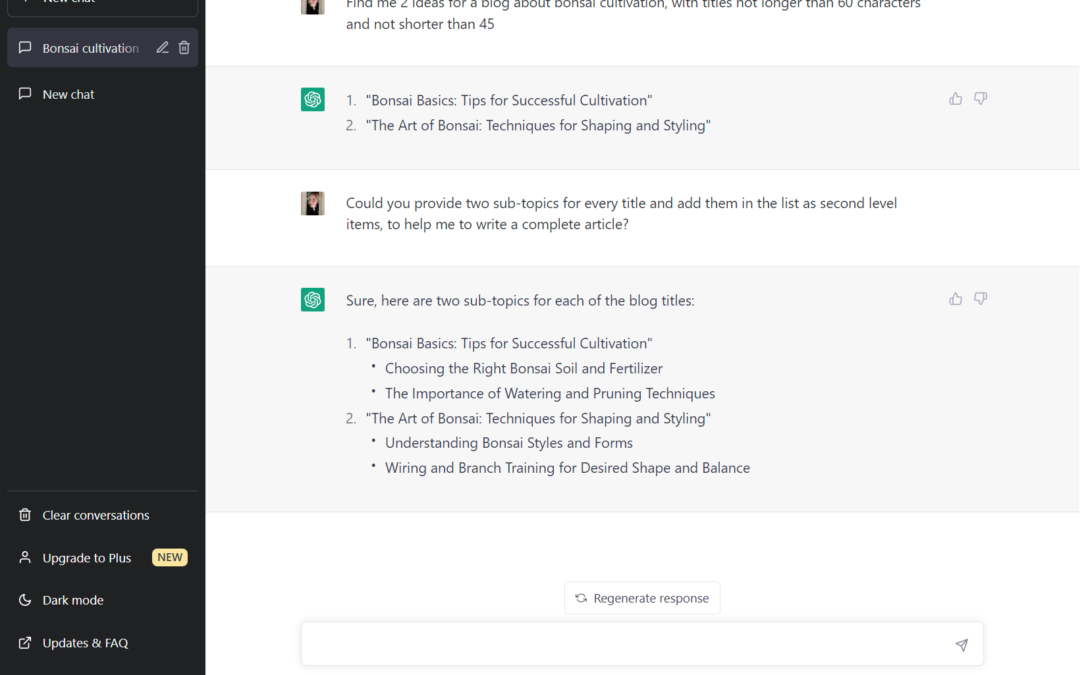
Task: Click the ChatGPT logo avatar in first reply
Action: (x=313, y=100)
